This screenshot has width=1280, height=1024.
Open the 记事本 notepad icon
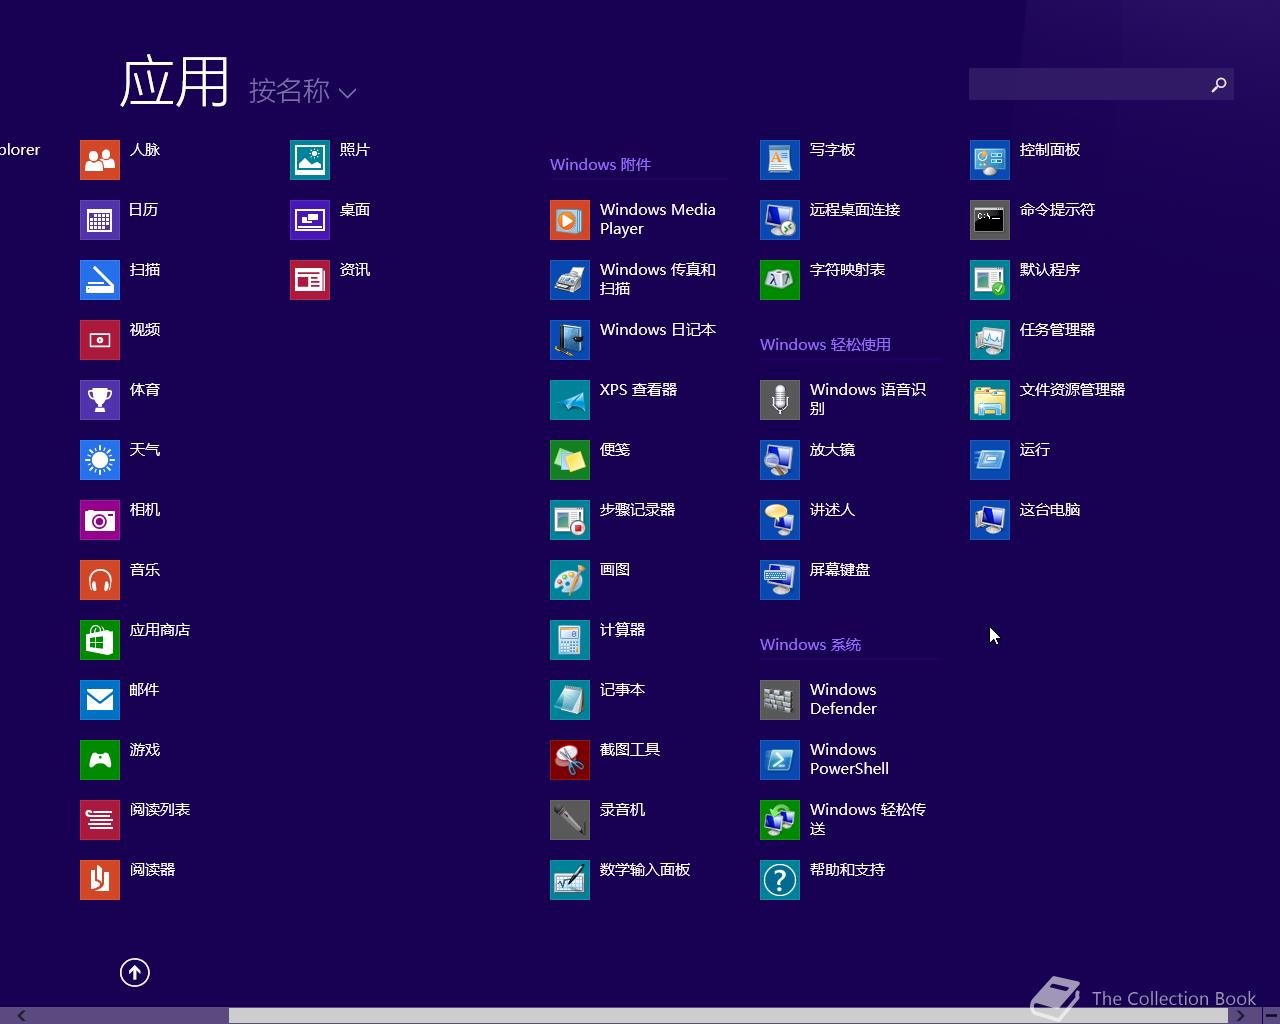(x=570, y=700)
